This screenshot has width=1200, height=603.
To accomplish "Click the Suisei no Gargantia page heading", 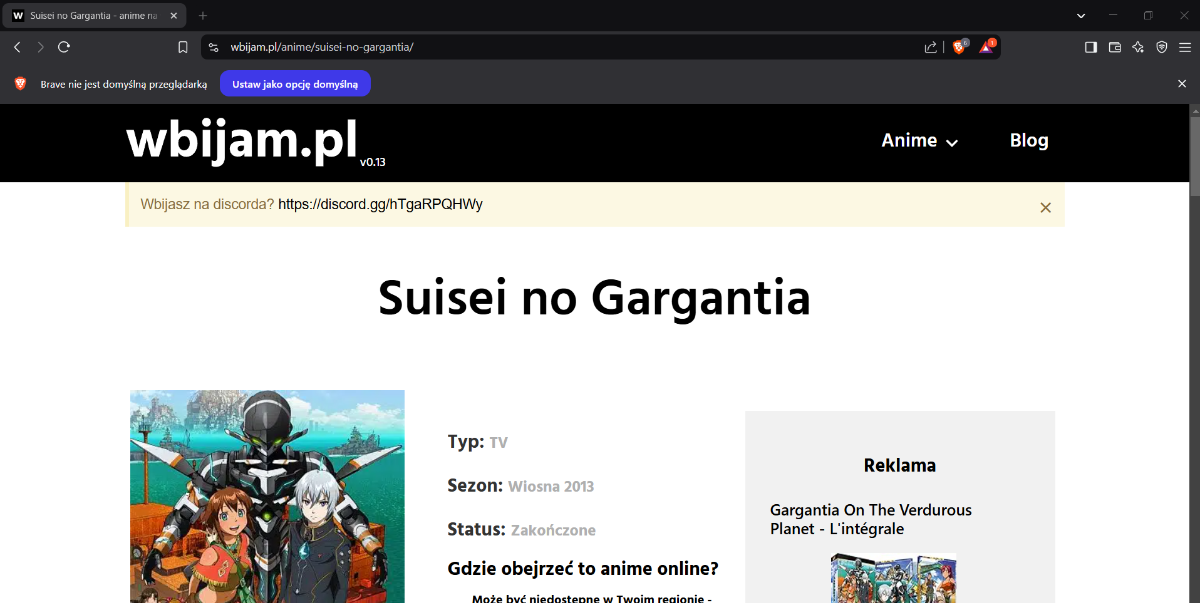I will click(594, 297).
